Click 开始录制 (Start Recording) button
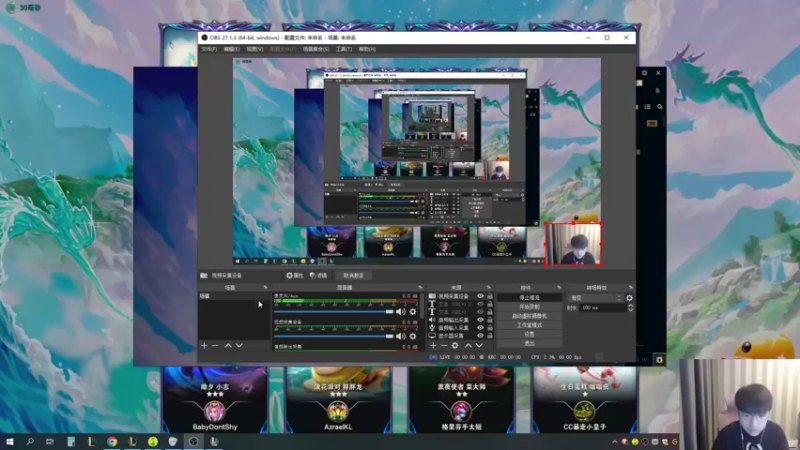The image size is (800, 450). point(530,307)
